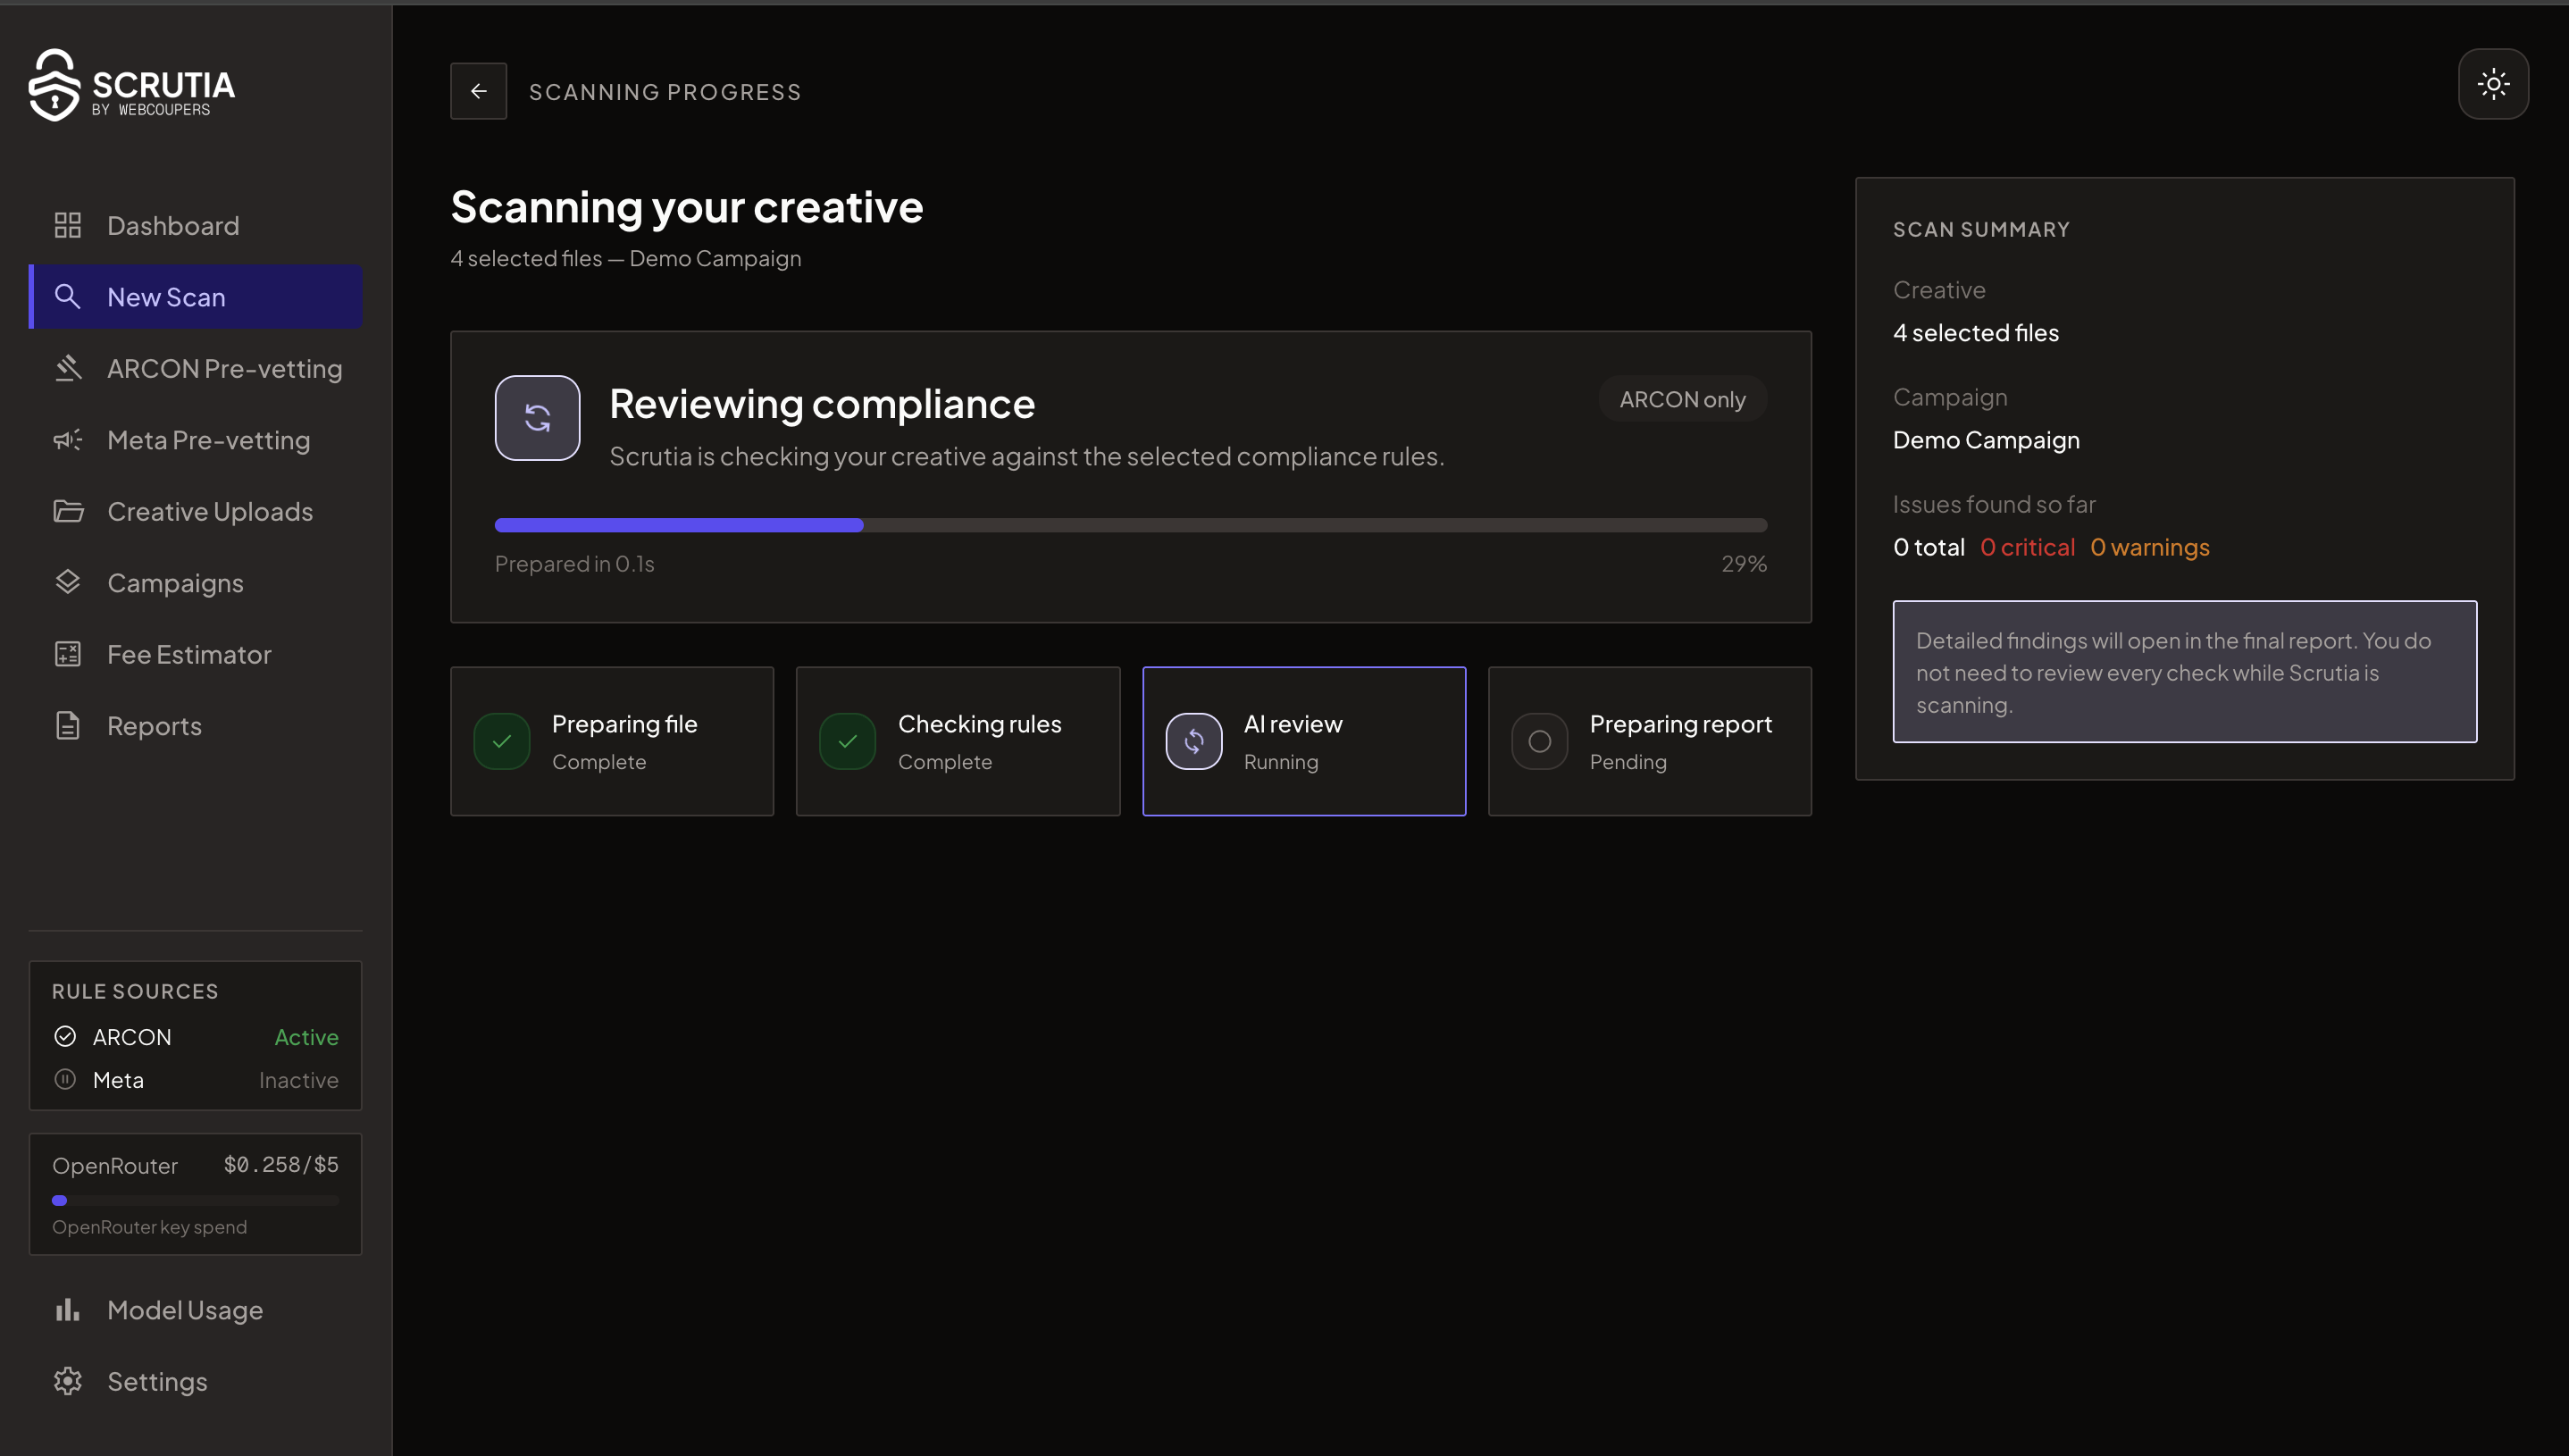The height and width of the screenshot is (1456, 2569).
Task: Select the AI review step card
Action: [x=1304, y=741]
